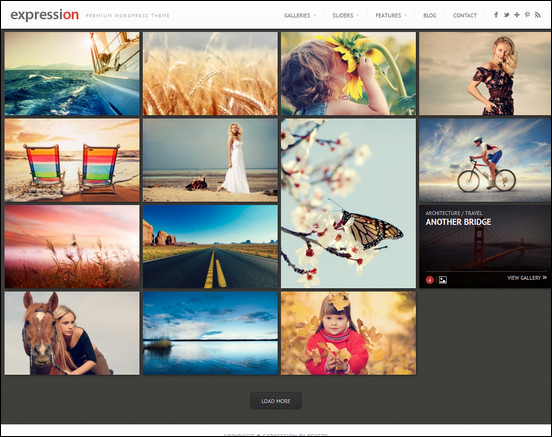Open the colorful beach chairs photo

(72, 160)
